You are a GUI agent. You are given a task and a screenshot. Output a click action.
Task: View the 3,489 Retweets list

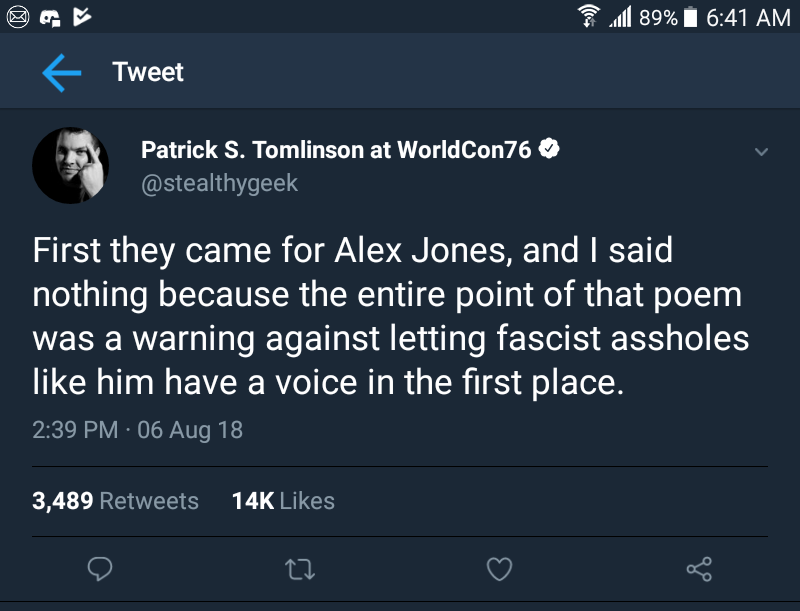[x=115, y=501]
